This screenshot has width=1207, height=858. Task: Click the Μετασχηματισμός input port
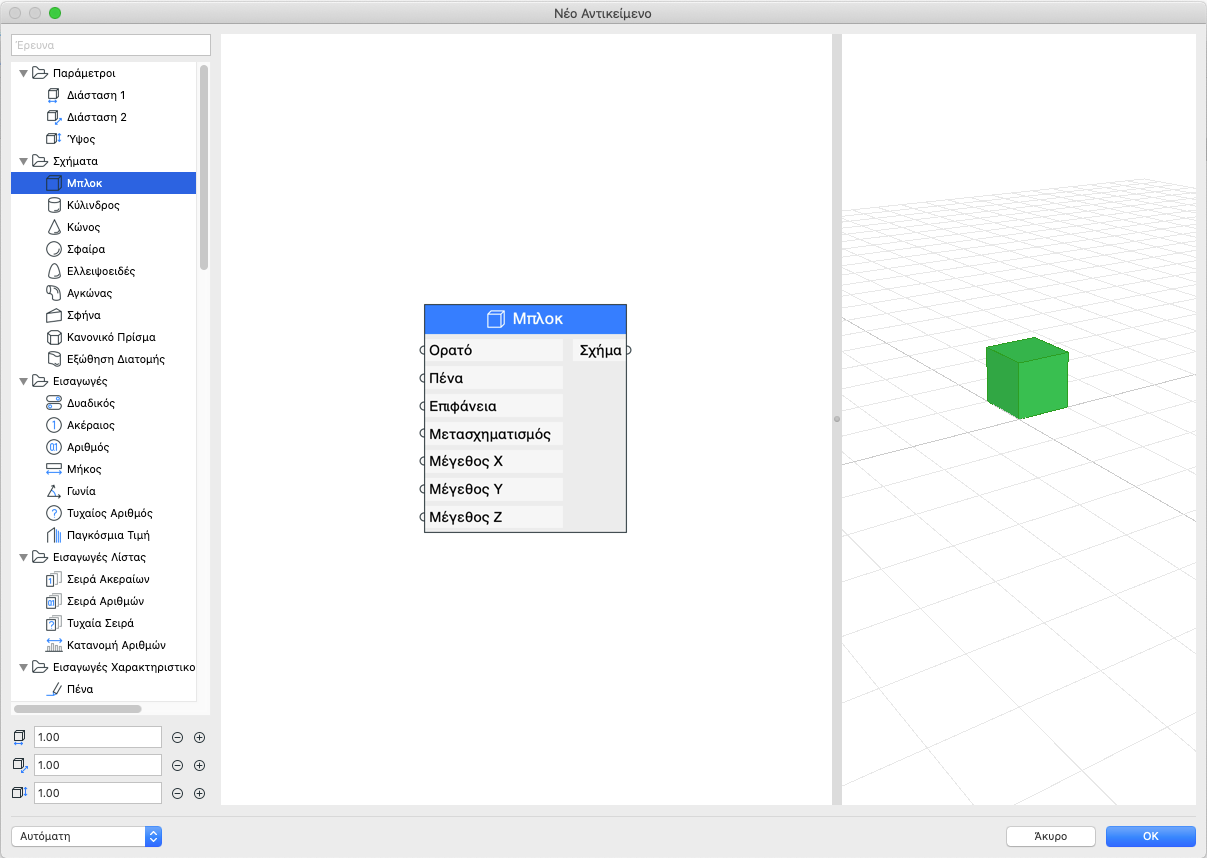tap(423, 434)
